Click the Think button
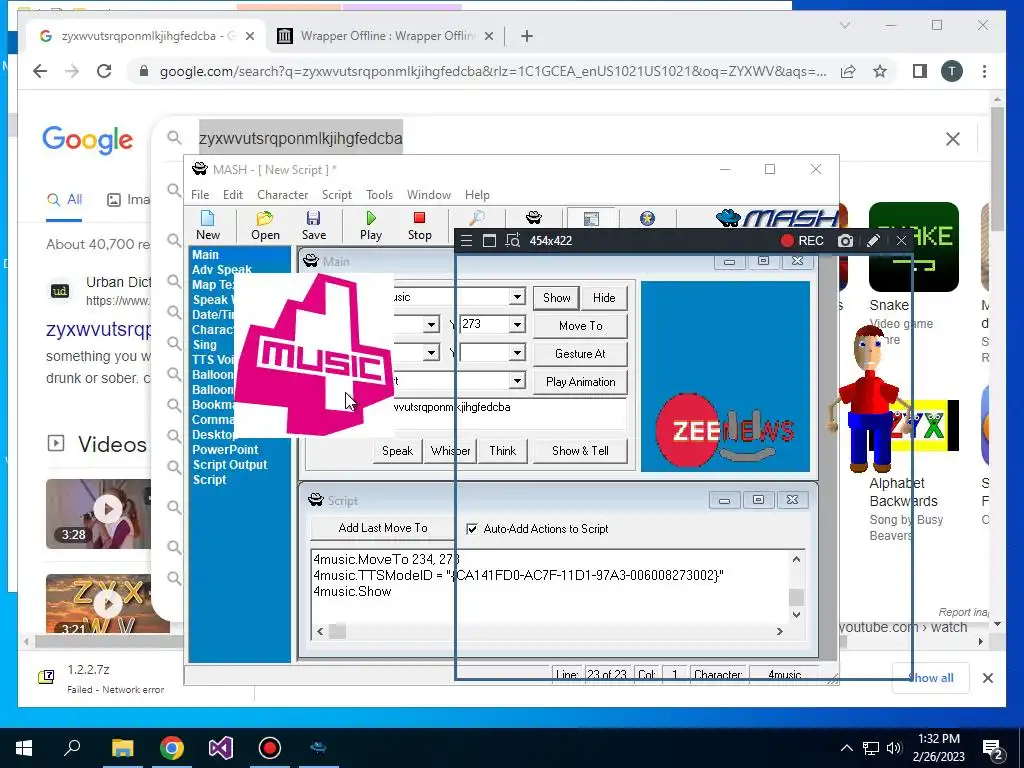Viewport: 1024px width, 768px height. click(502, 451)
